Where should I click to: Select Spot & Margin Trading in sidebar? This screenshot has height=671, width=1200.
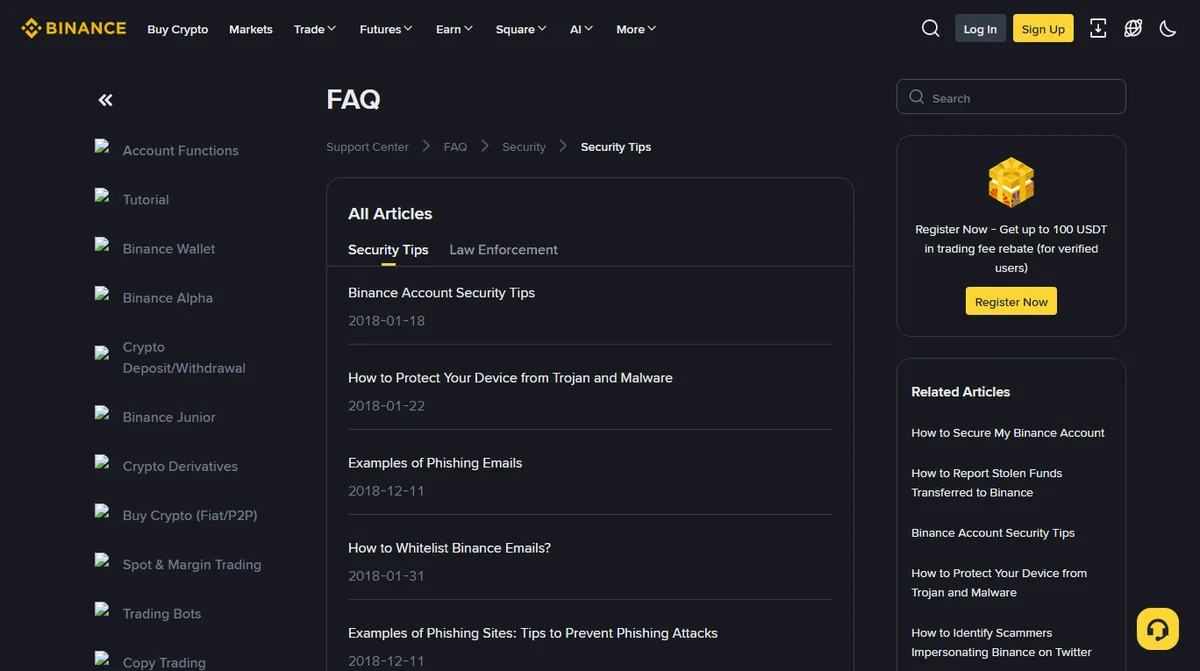point(192,564)
